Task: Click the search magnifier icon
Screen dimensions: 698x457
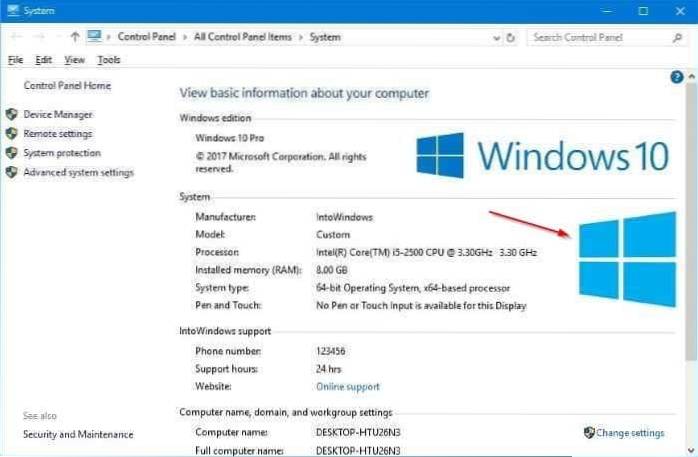Action: click(670, 37)
